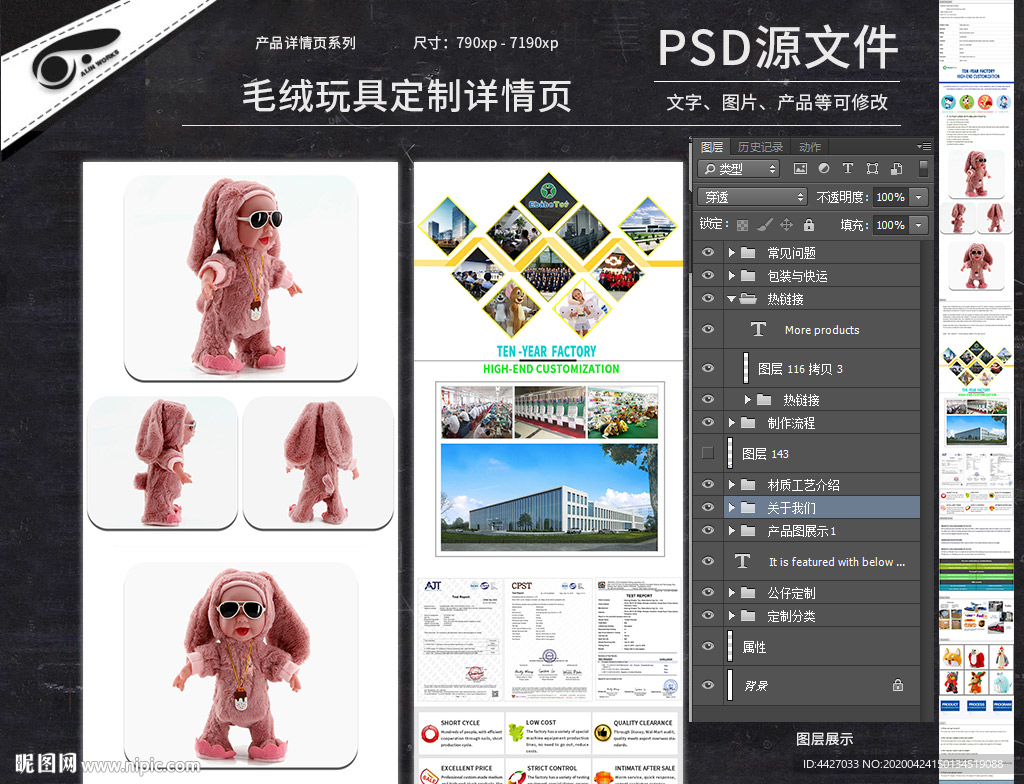Open the 不透明度 opacity value slider
Screen dimensions: 1024x784
tap(916, 197)
